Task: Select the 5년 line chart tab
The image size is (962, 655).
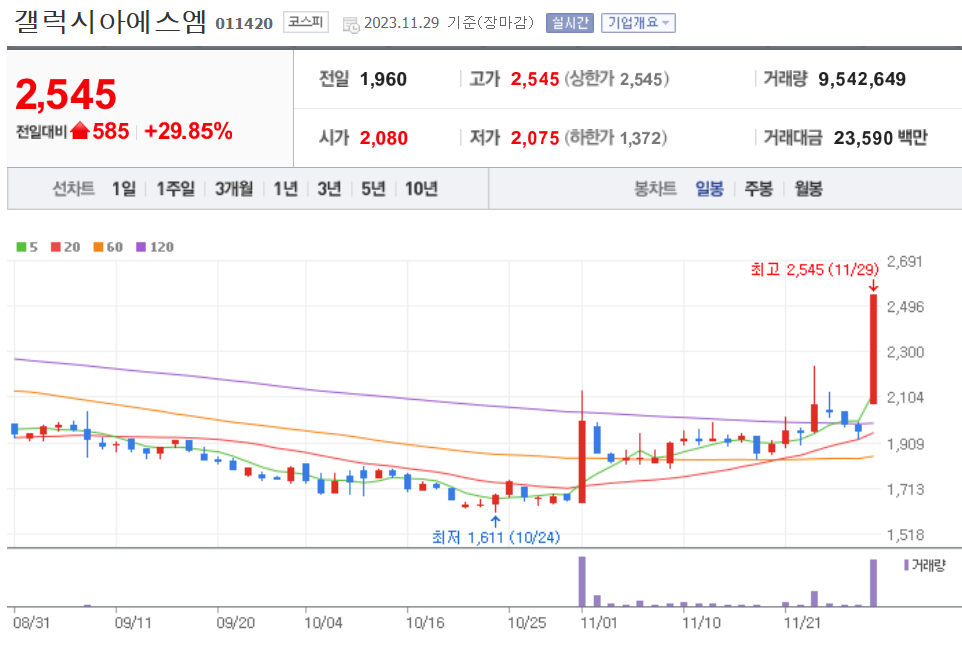Action: (373, 188)
